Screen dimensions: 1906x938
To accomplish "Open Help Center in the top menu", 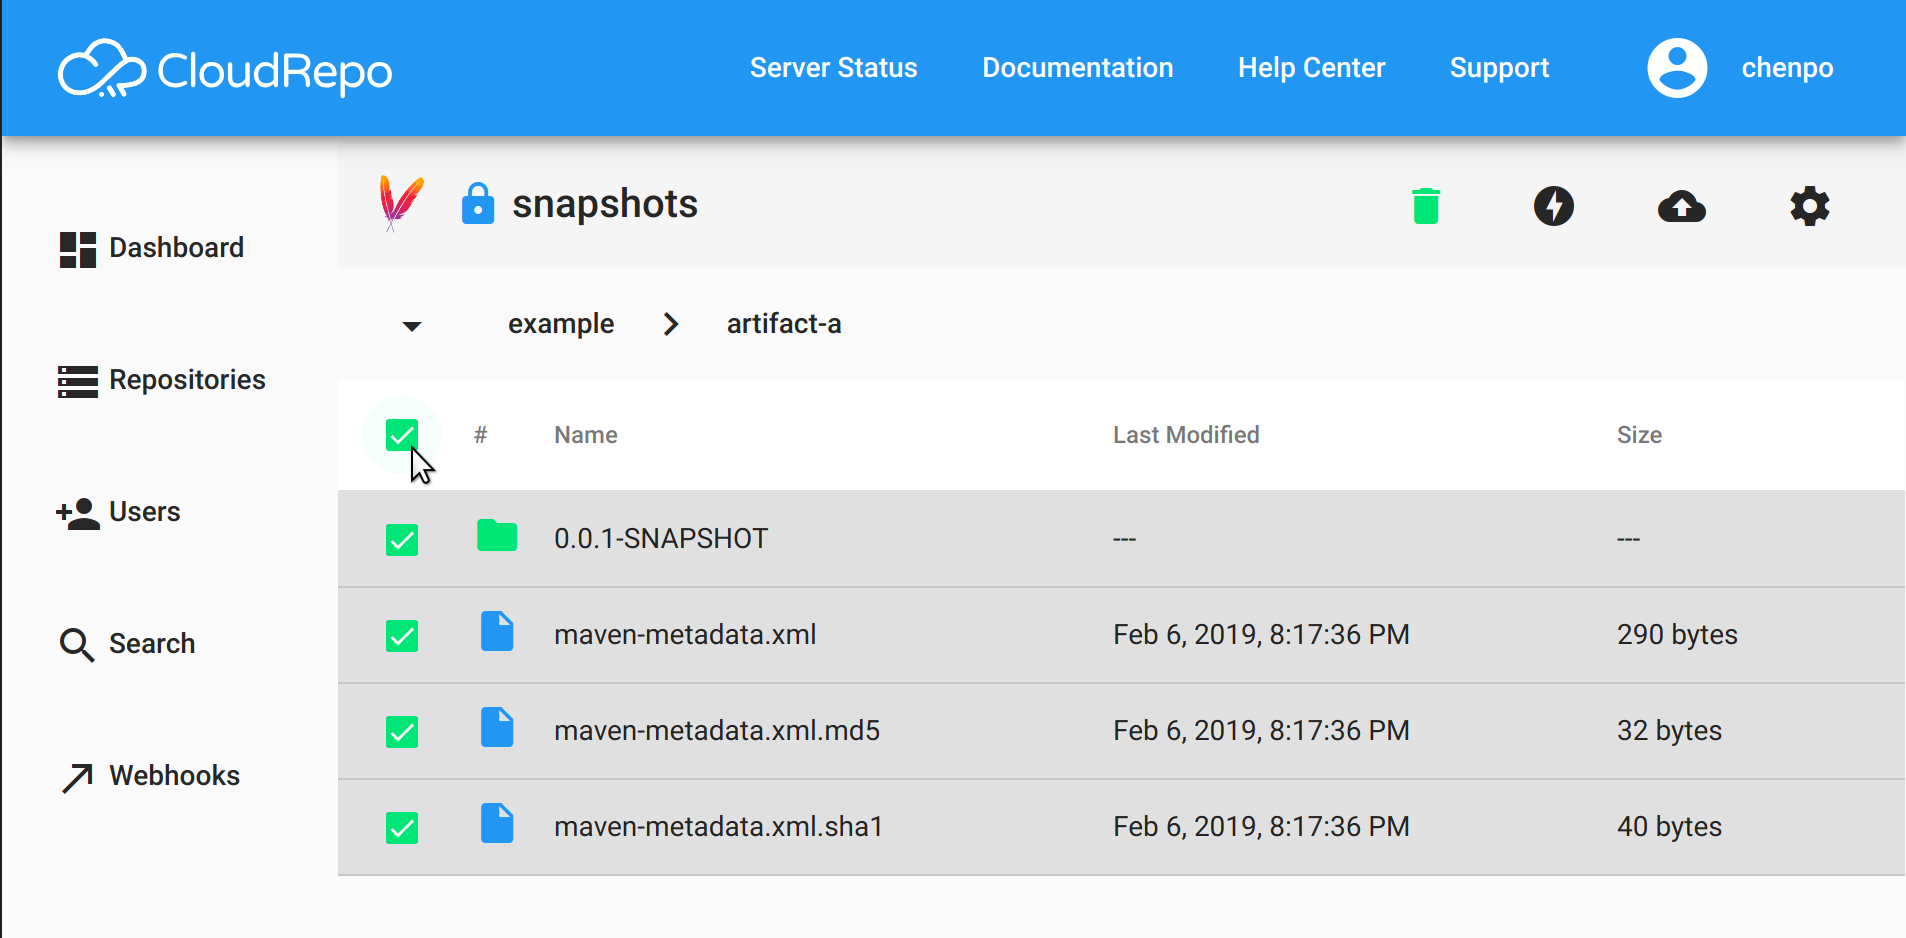I will 1312,68.
